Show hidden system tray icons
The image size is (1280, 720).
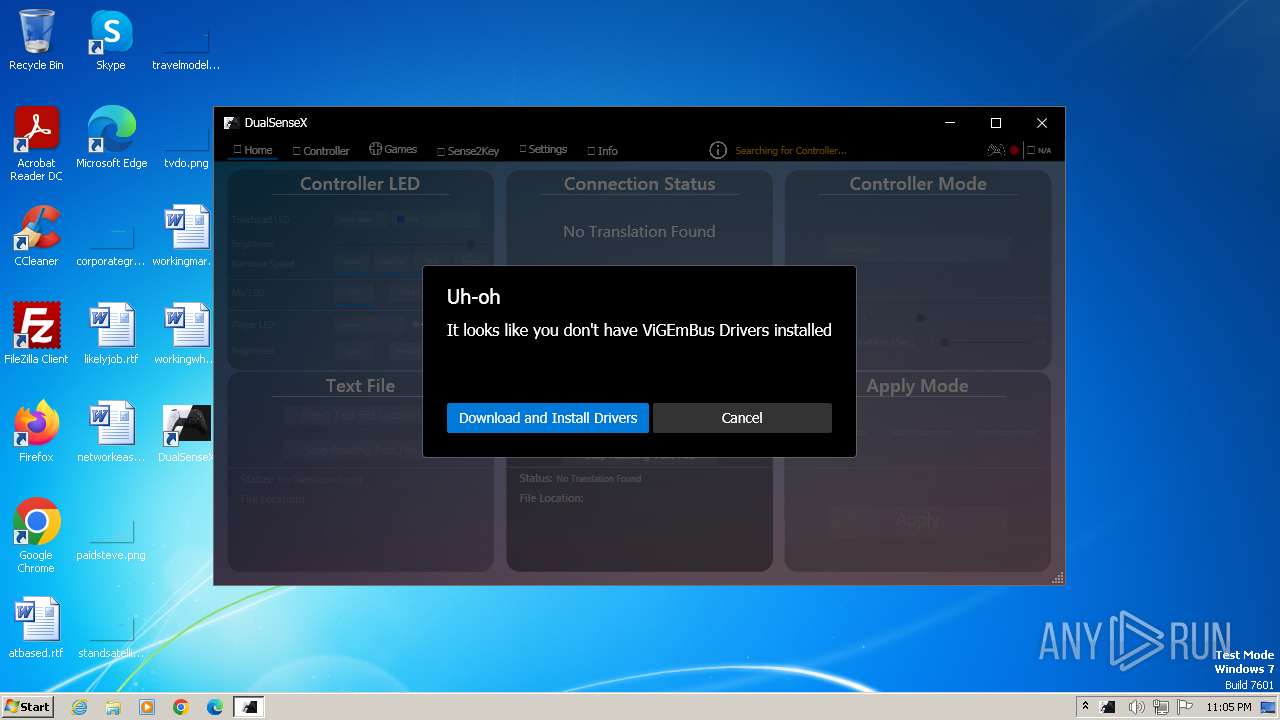click(1085, 706)
